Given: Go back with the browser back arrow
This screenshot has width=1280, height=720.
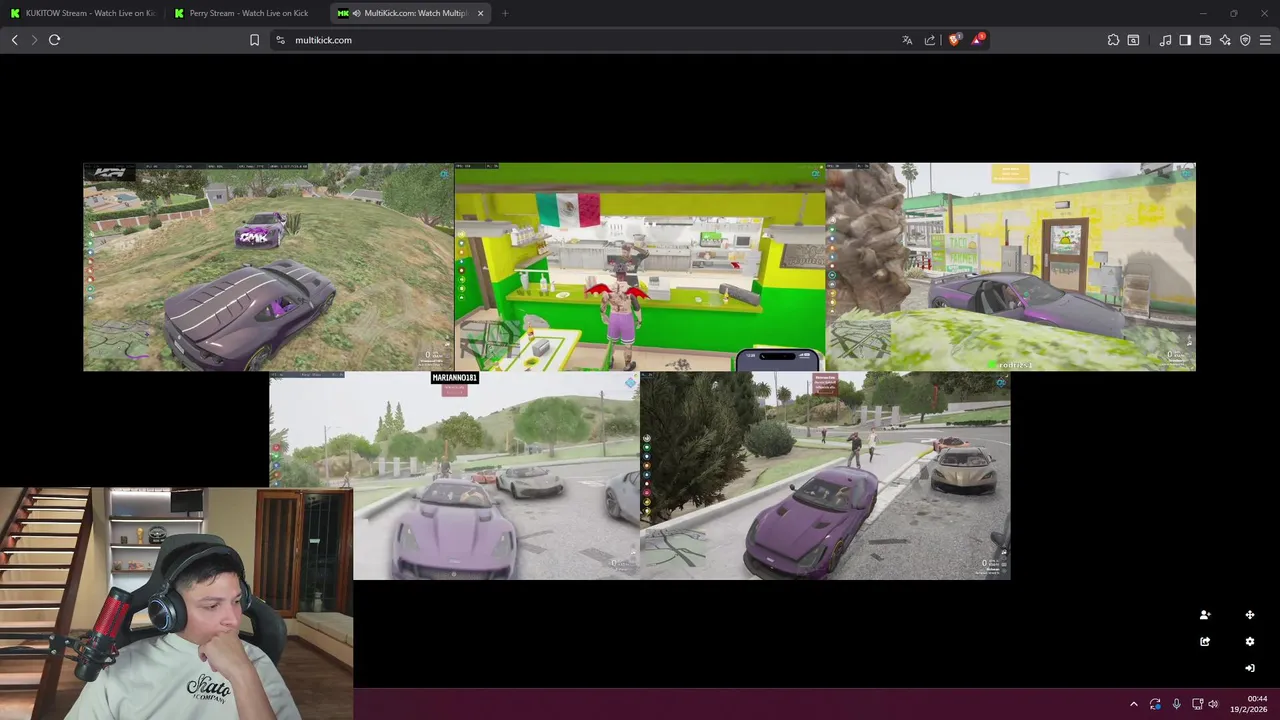Looking at the screenshot, I should click(14, 40).
